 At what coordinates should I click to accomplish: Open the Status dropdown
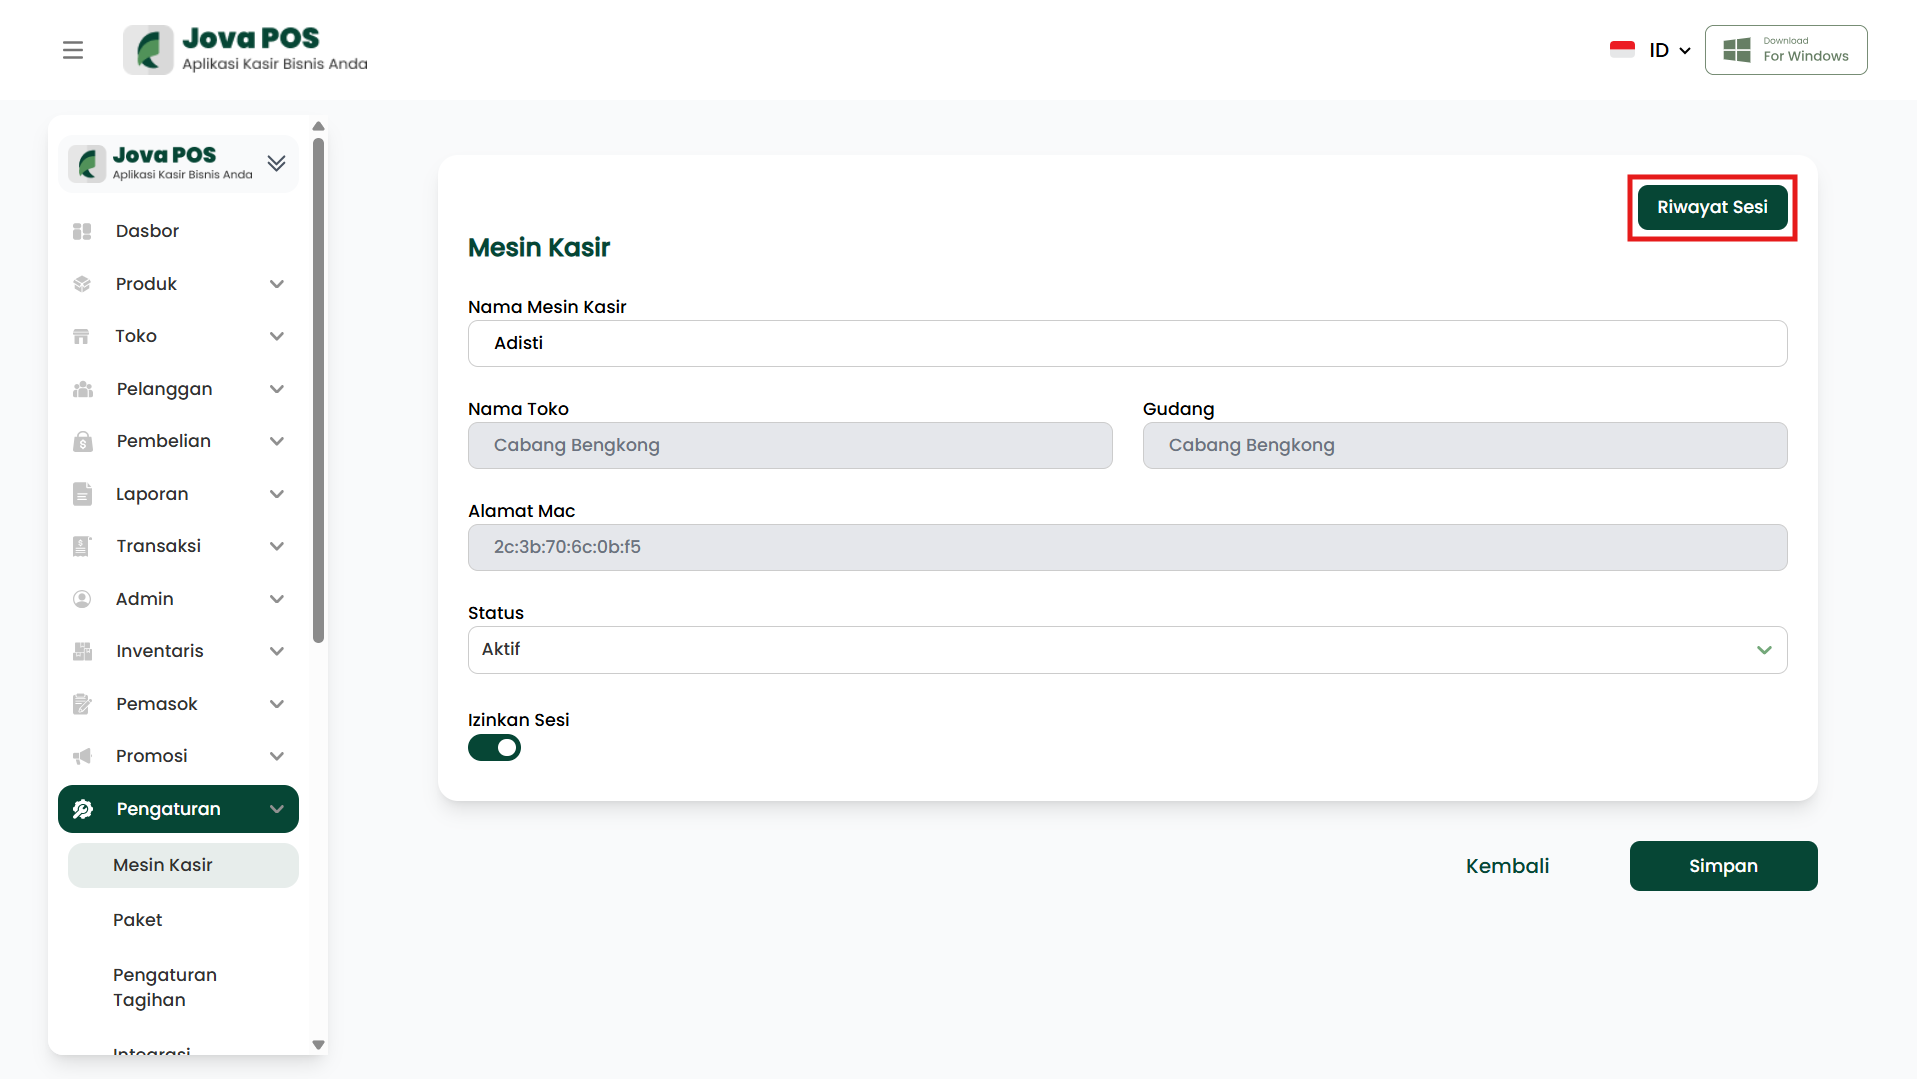click(1127, 650)
